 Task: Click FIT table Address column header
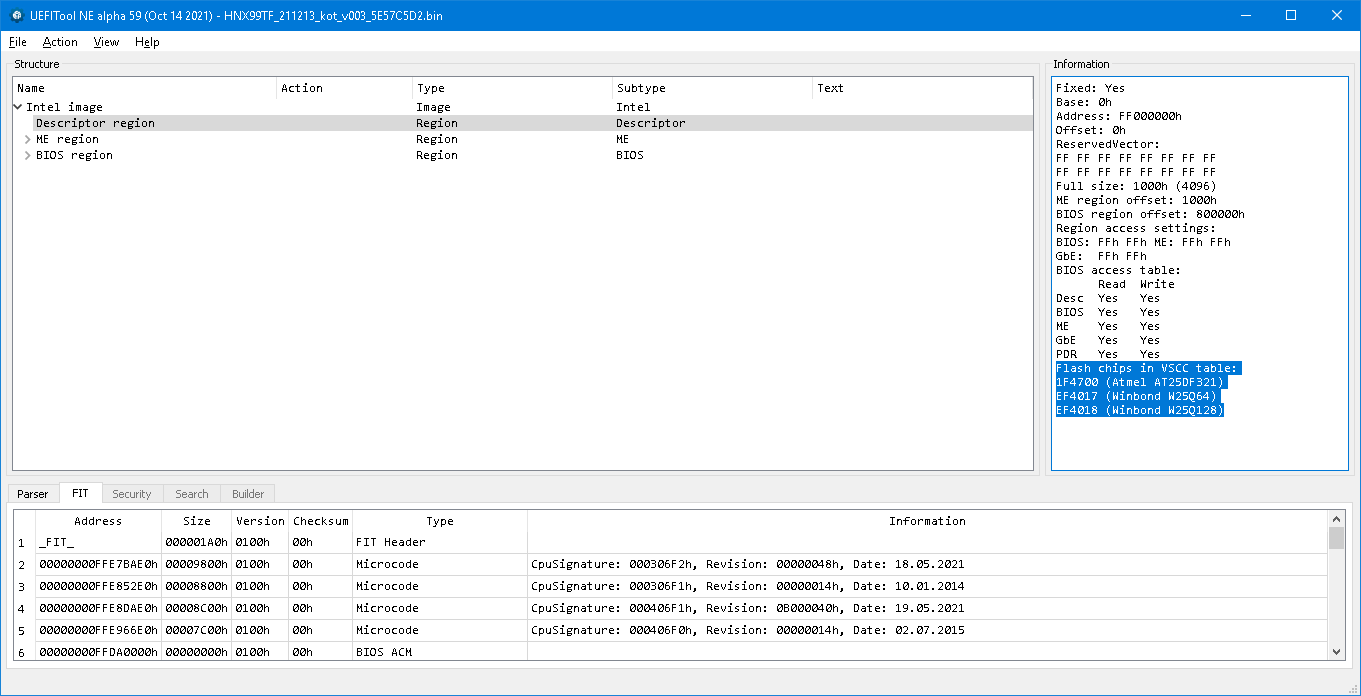pos(98,521)
